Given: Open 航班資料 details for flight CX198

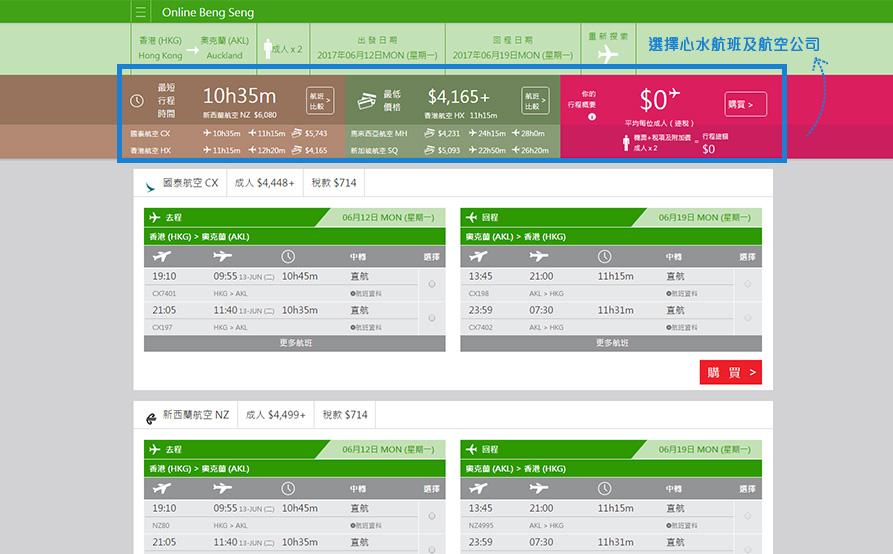Looking at the screenshot, I should tap(682, 294).
